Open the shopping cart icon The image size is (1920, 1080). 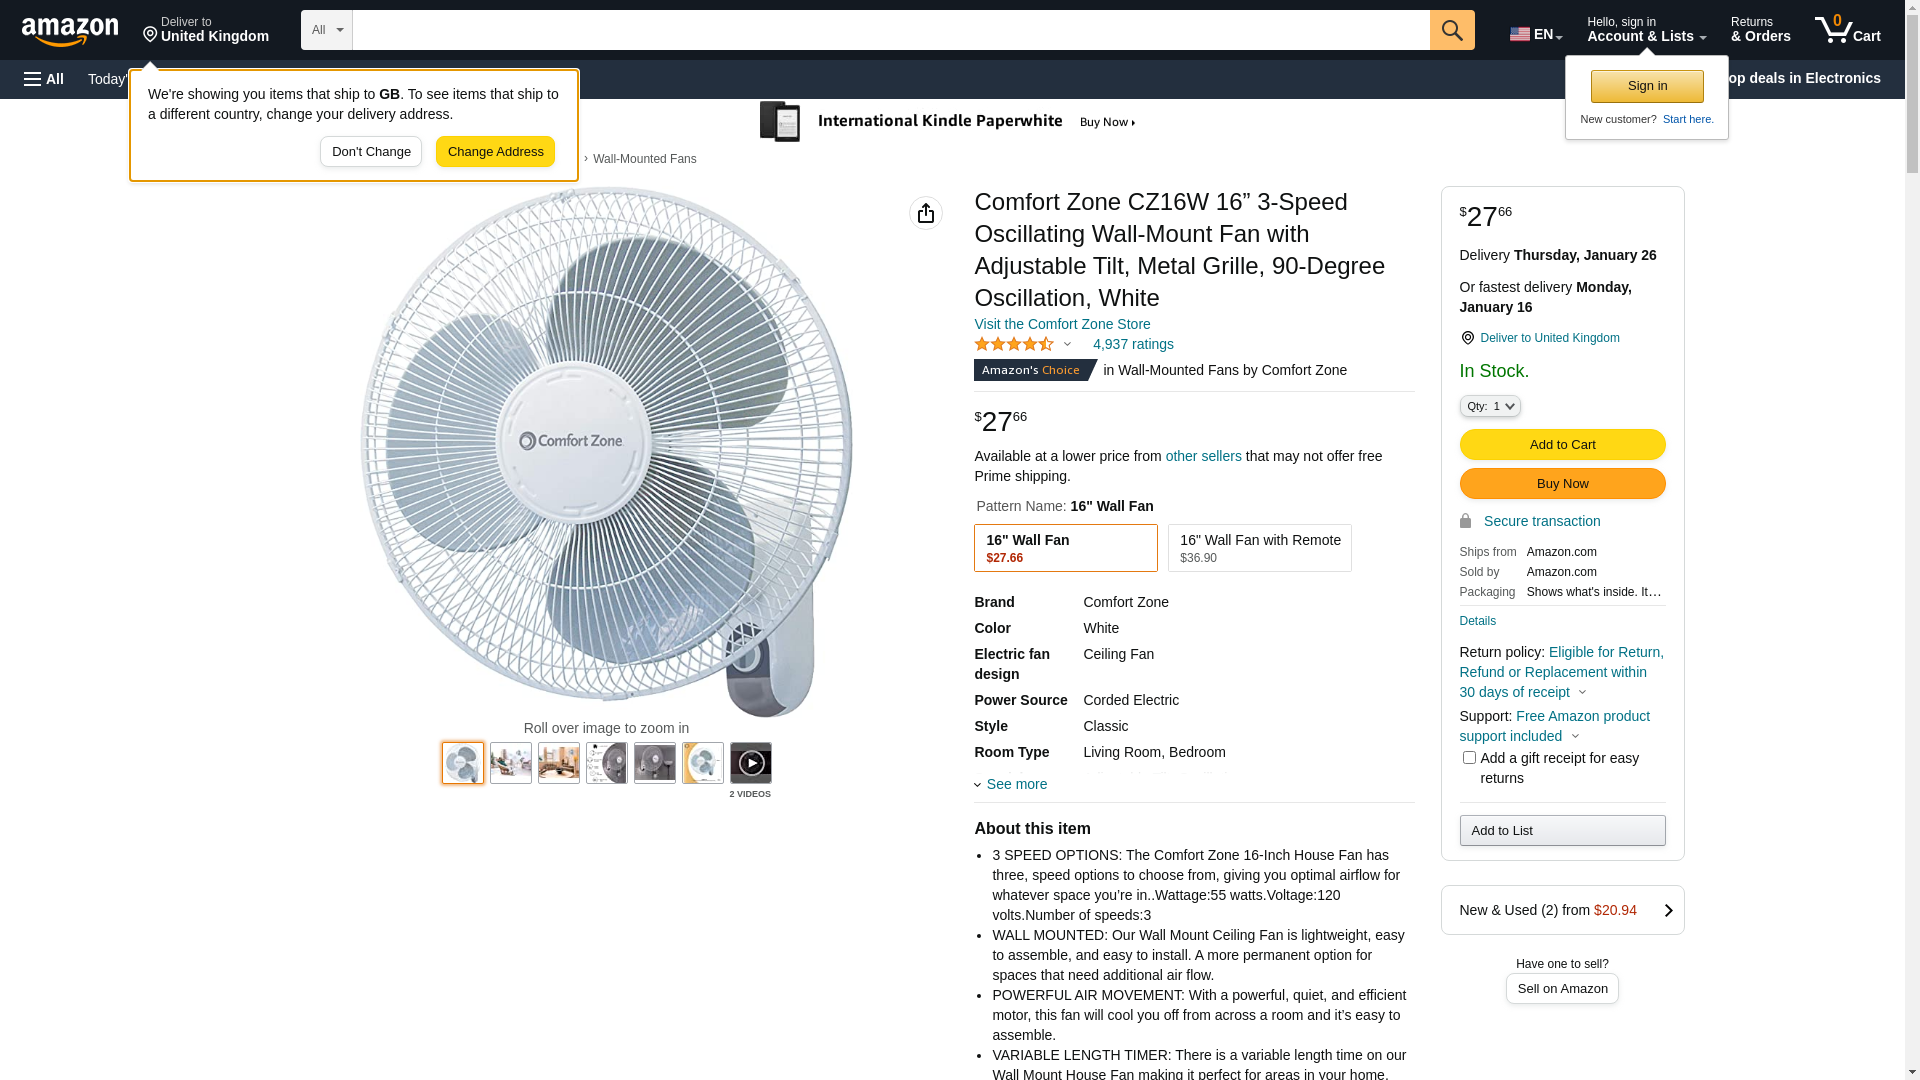1847,30
